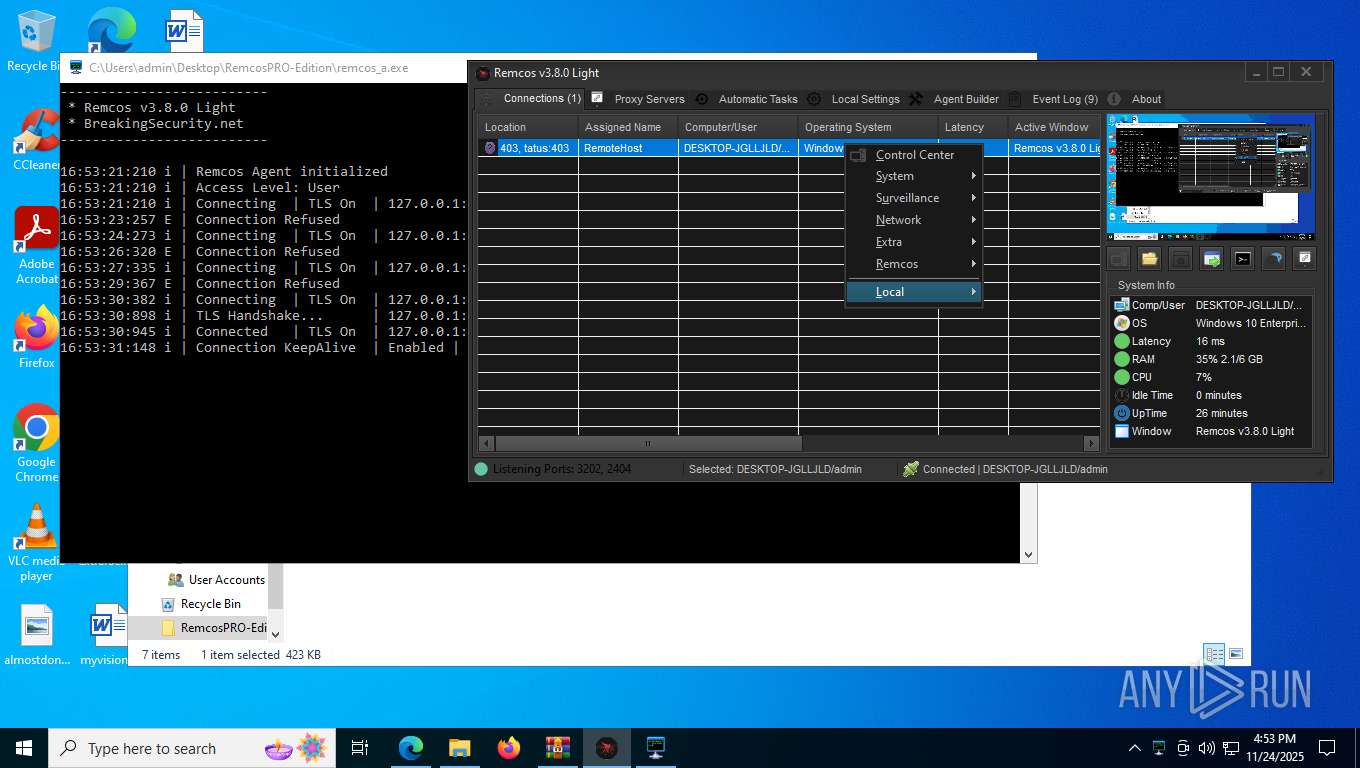Switch Explorer to details view toggle
Image resolution: width=1360 pixels, height=768 pixels.
tap(1214, 655)
